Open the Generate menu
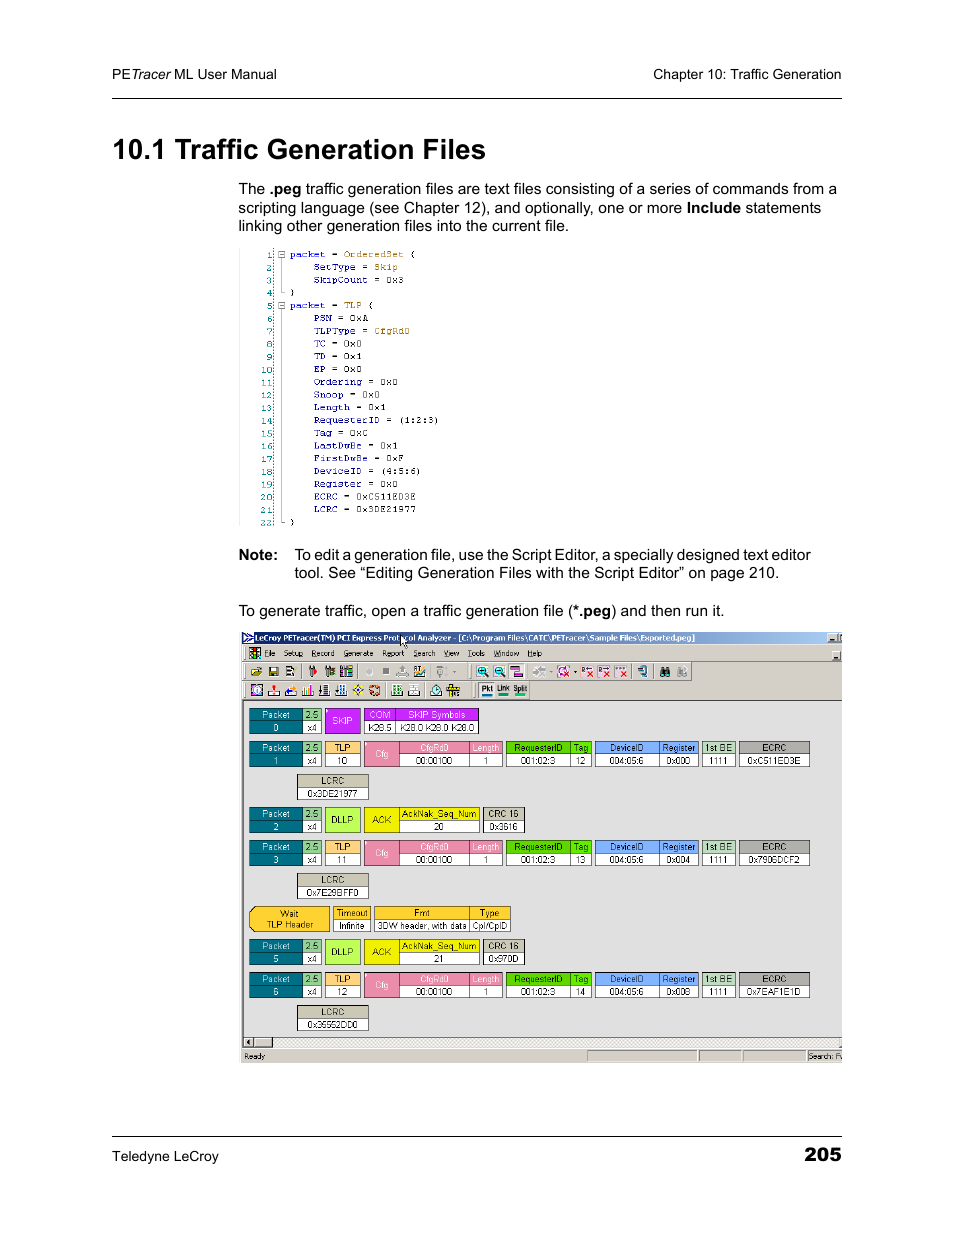Viewport: 954px width, 1235px height. 358,654
